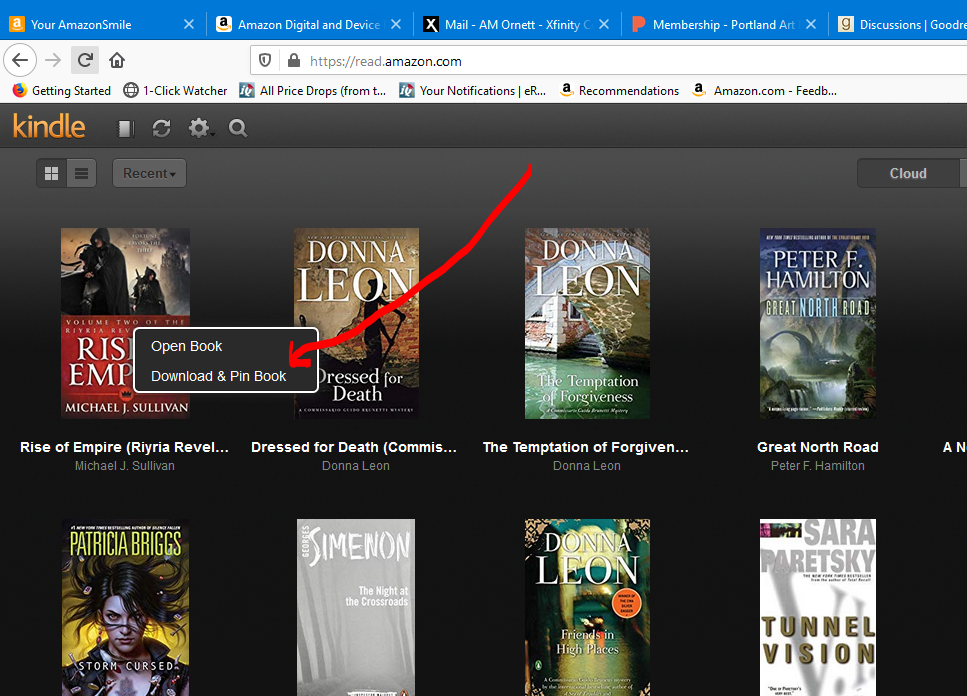This screenshot has height=696, width=967.
Task: Click the Kindle search magnifier icon
Action: (x=238, y=128)
